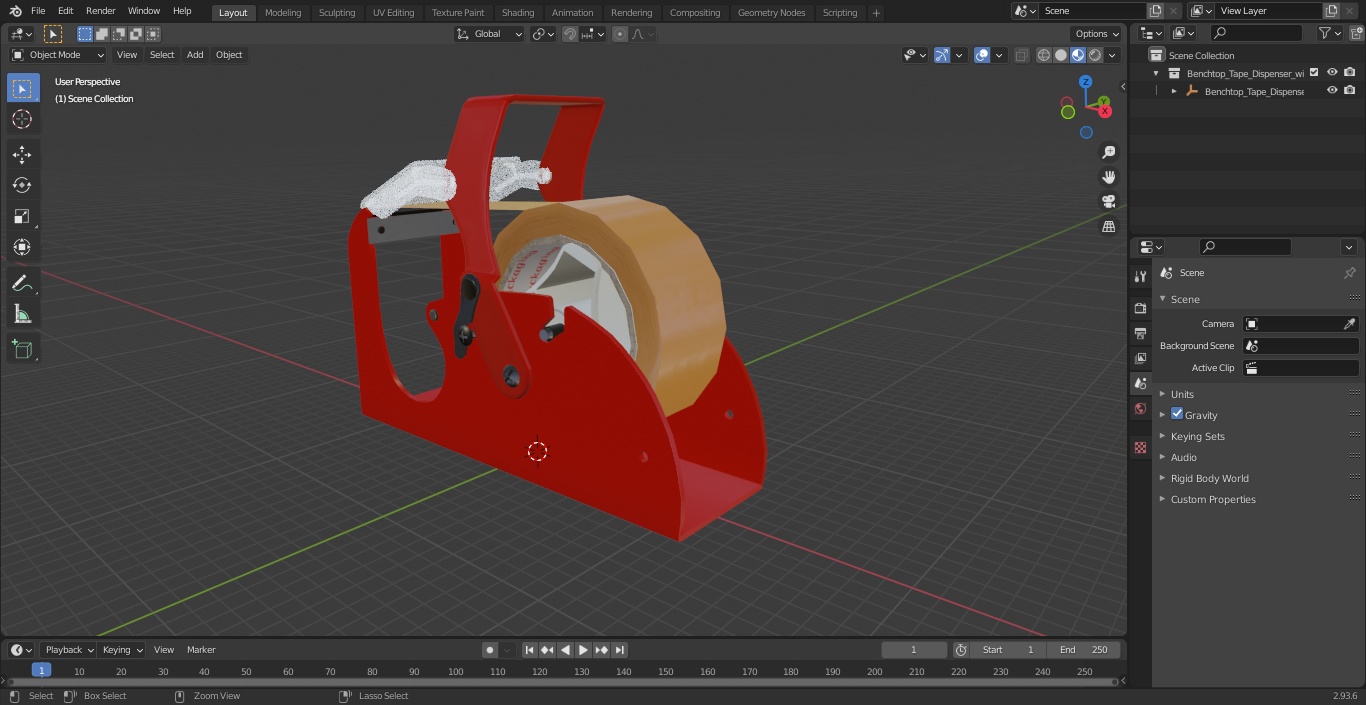Exclude the Benchtop_Tape_Dispenser collection via checkbox

[1314, 73]
